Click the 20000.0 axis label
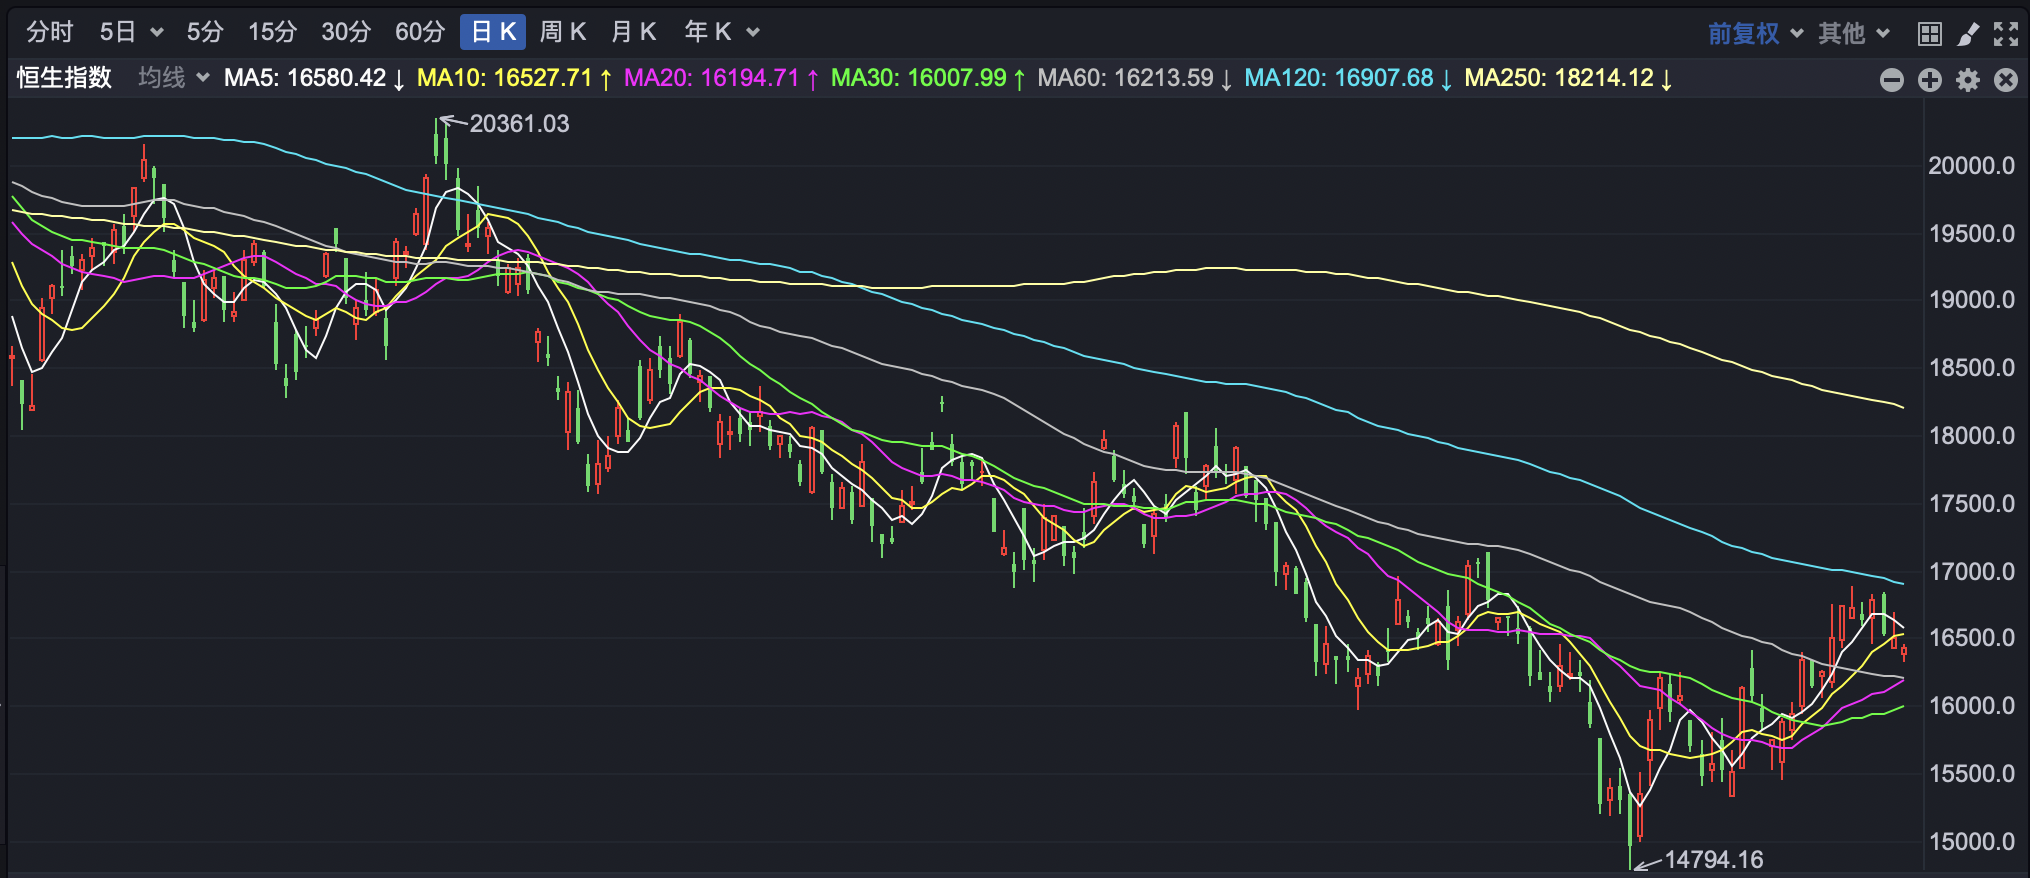Image resolution: width=2030 pixels, height=878 pixels. pos(1971,166)
